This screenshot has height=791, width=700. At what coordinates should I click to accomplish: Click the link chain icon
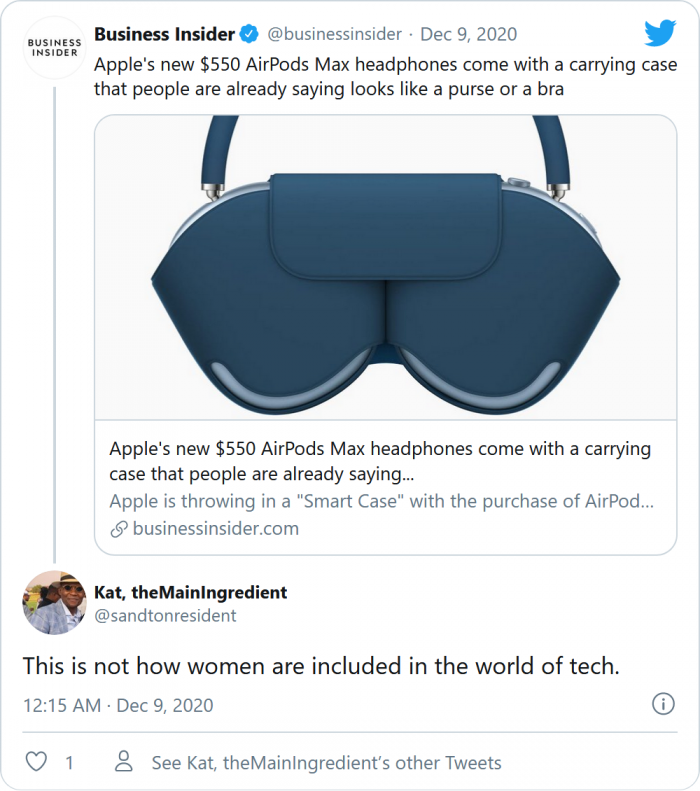click(x=118, y=529)
